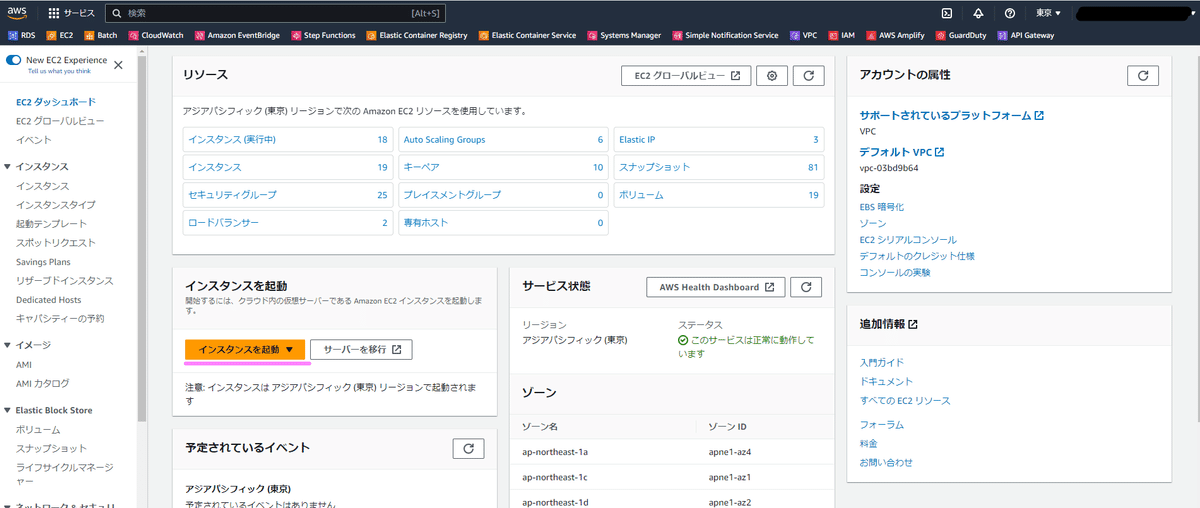Select イベント in sidebar
1200x508 pixels.
(x=34, y=140)
